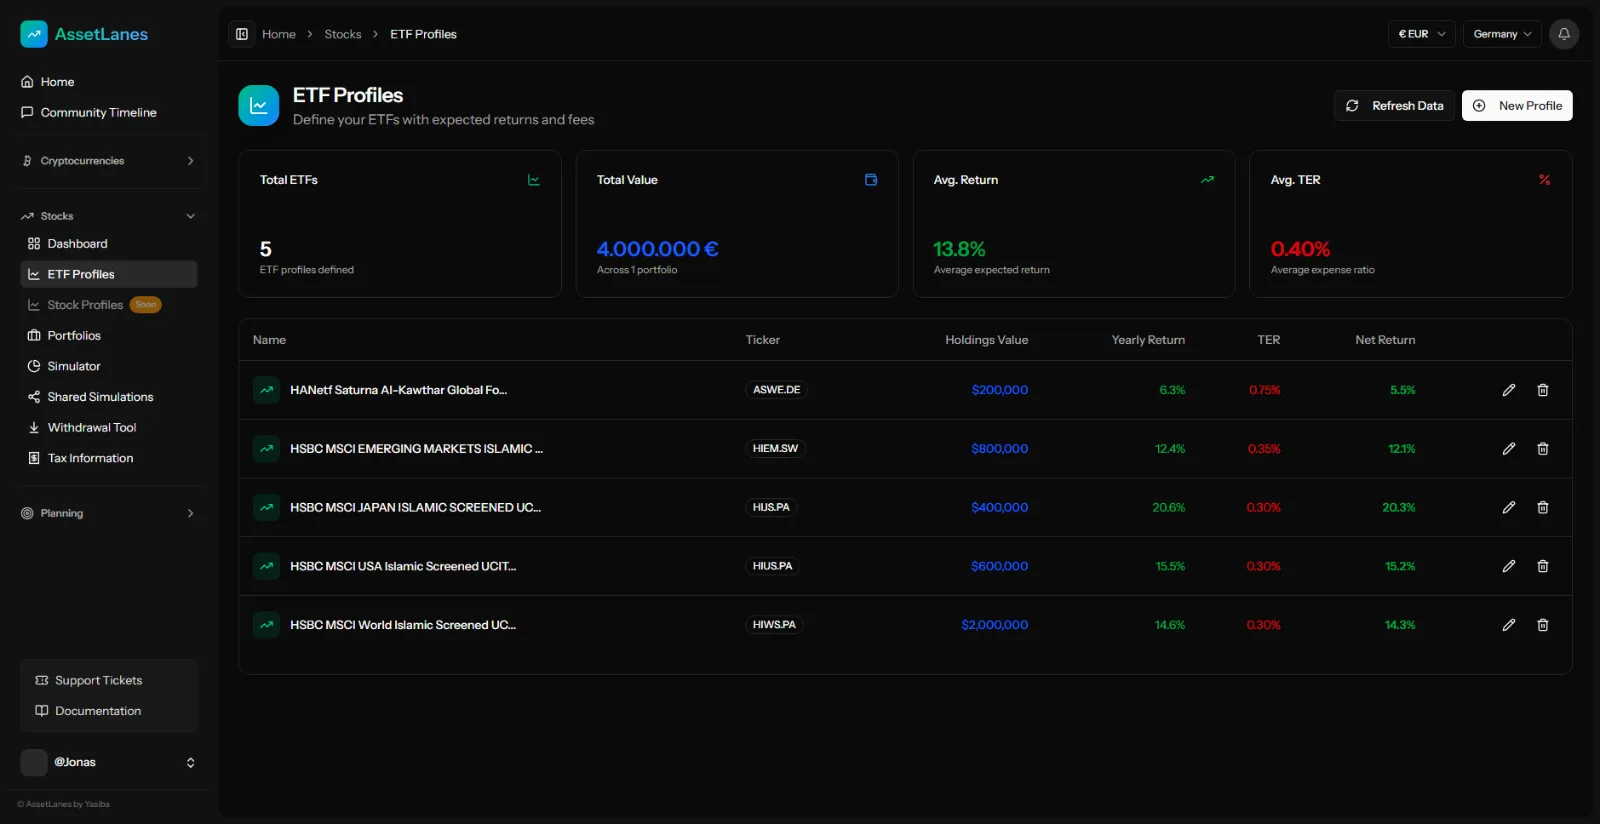
Task: Expand the Planning sidebar section
Action: click(109, 513)
